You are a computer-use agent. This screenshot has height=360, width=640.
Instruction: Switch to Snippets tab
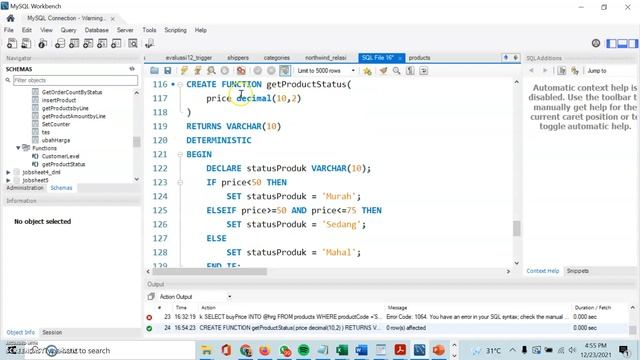pyautogui.click(x=577, y=271)
